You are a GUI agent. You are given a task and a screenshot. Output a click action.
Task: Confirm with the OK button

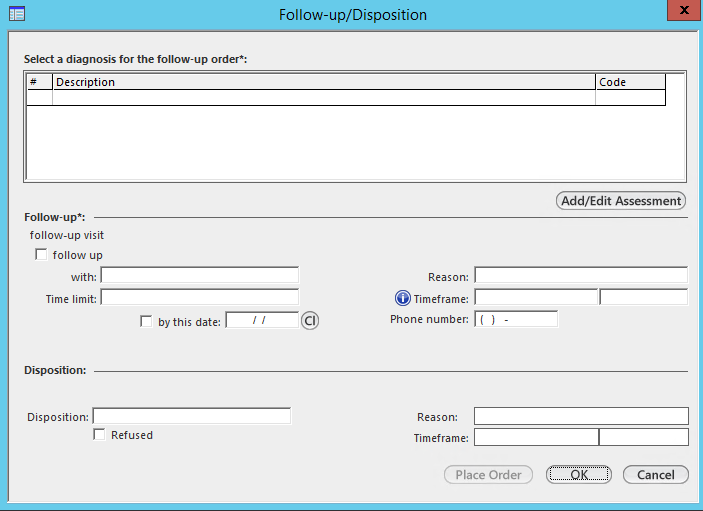point(579,475)
